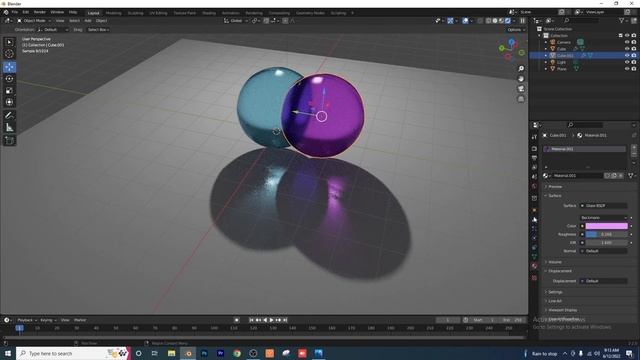640x360 pixels.
Task: Hide the Cube object in viewport
Action: tap(627, 49)
